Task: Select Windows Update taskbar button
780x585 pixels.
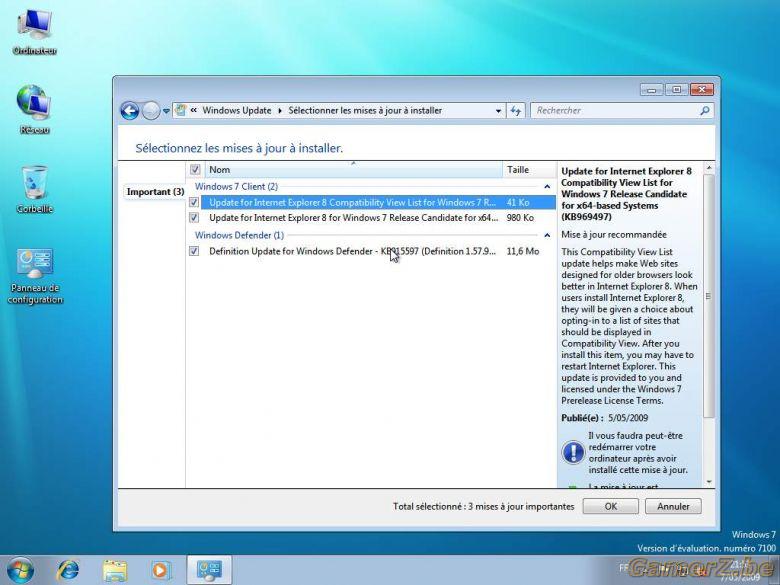Action: click(209, 570)
